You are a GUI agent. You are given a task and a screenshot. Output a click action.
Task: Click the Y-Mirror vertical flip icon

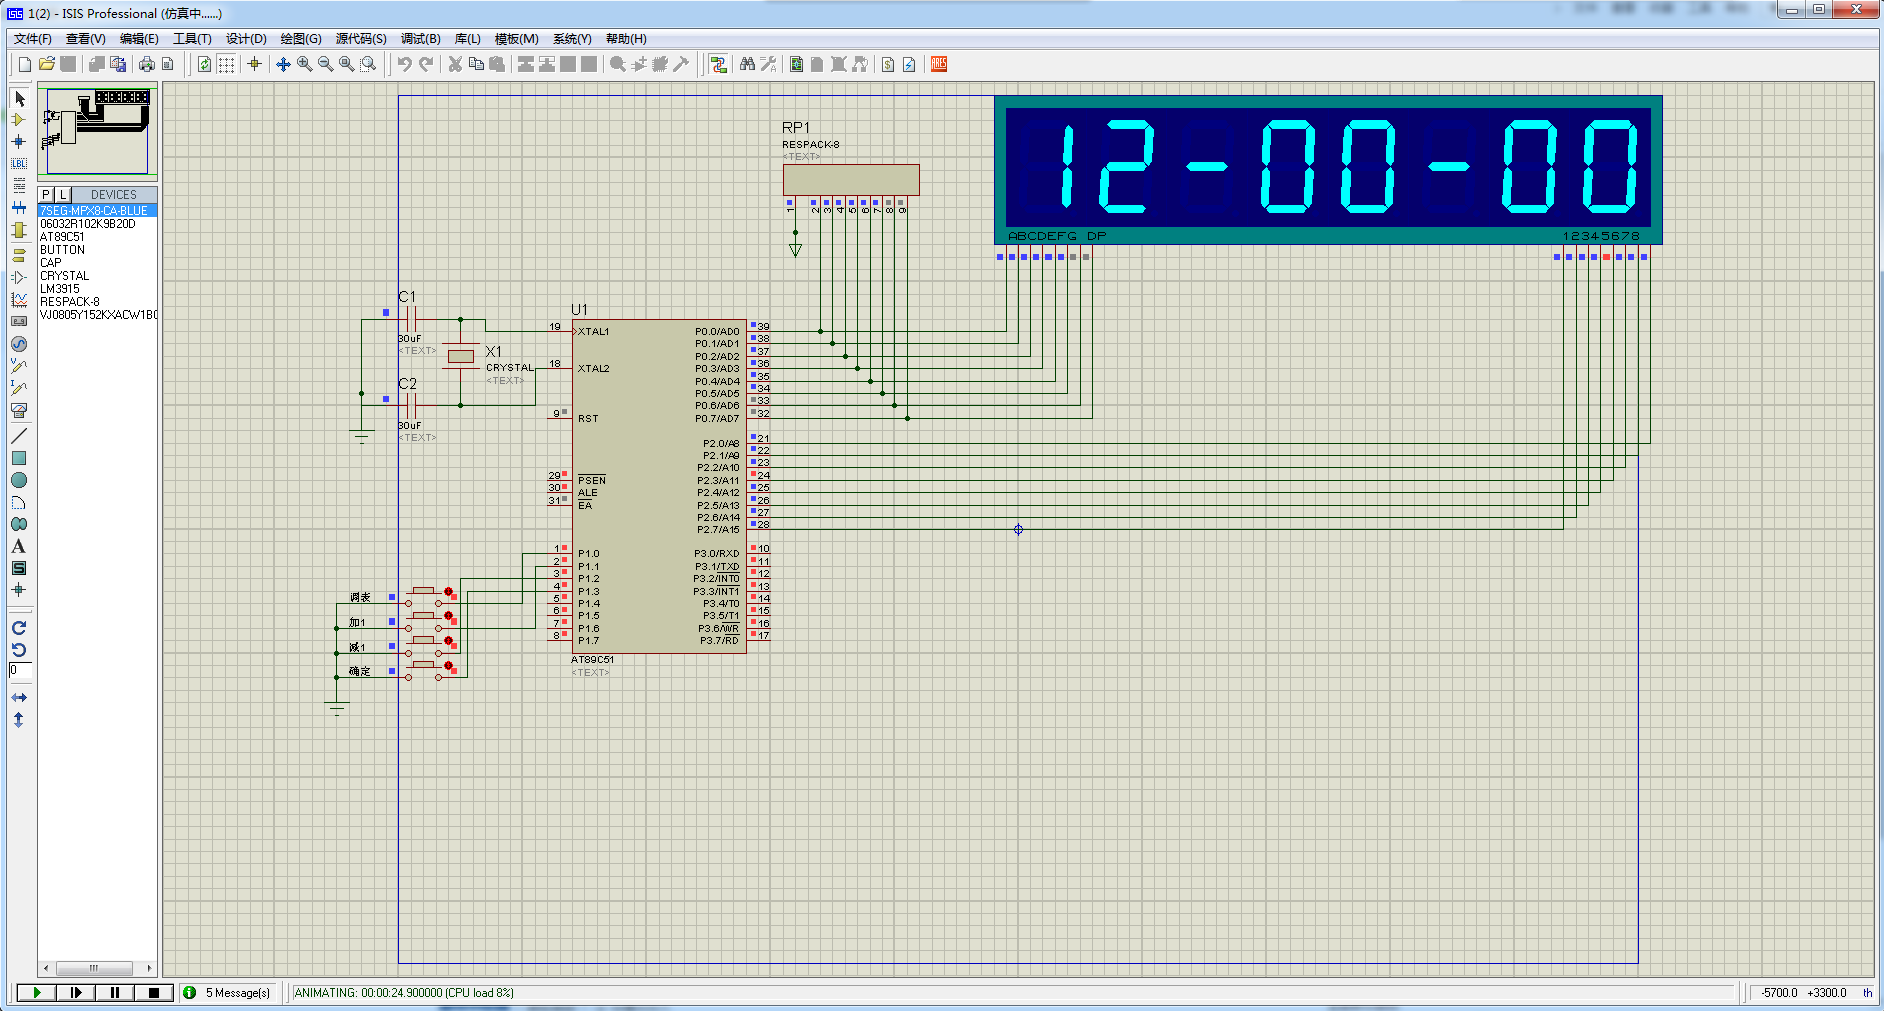tap(19, 719)
